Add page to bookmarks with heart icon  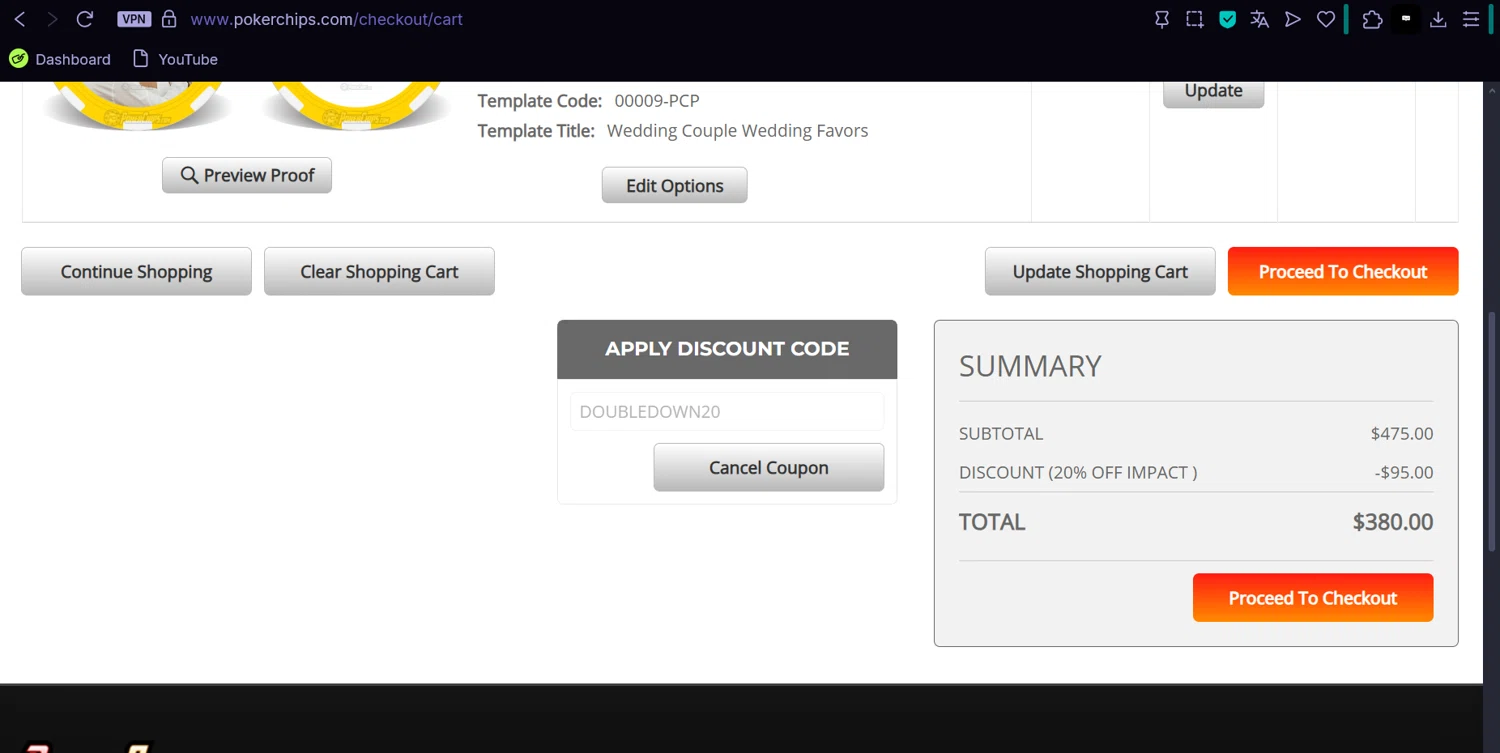[x=1326, y=19]
